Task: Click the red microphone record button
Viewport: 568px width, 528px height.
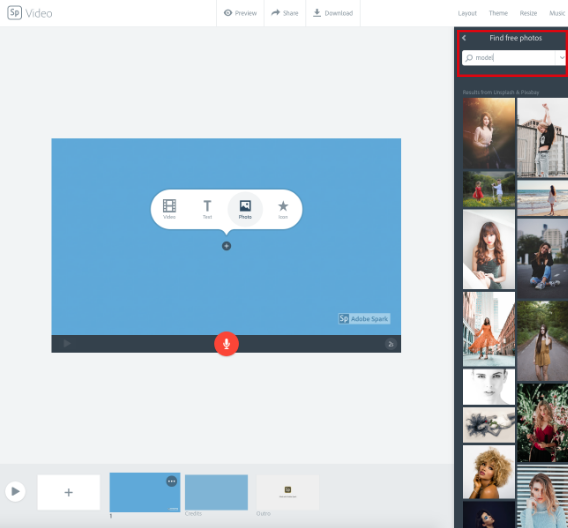Action: (x=226, y=344)
